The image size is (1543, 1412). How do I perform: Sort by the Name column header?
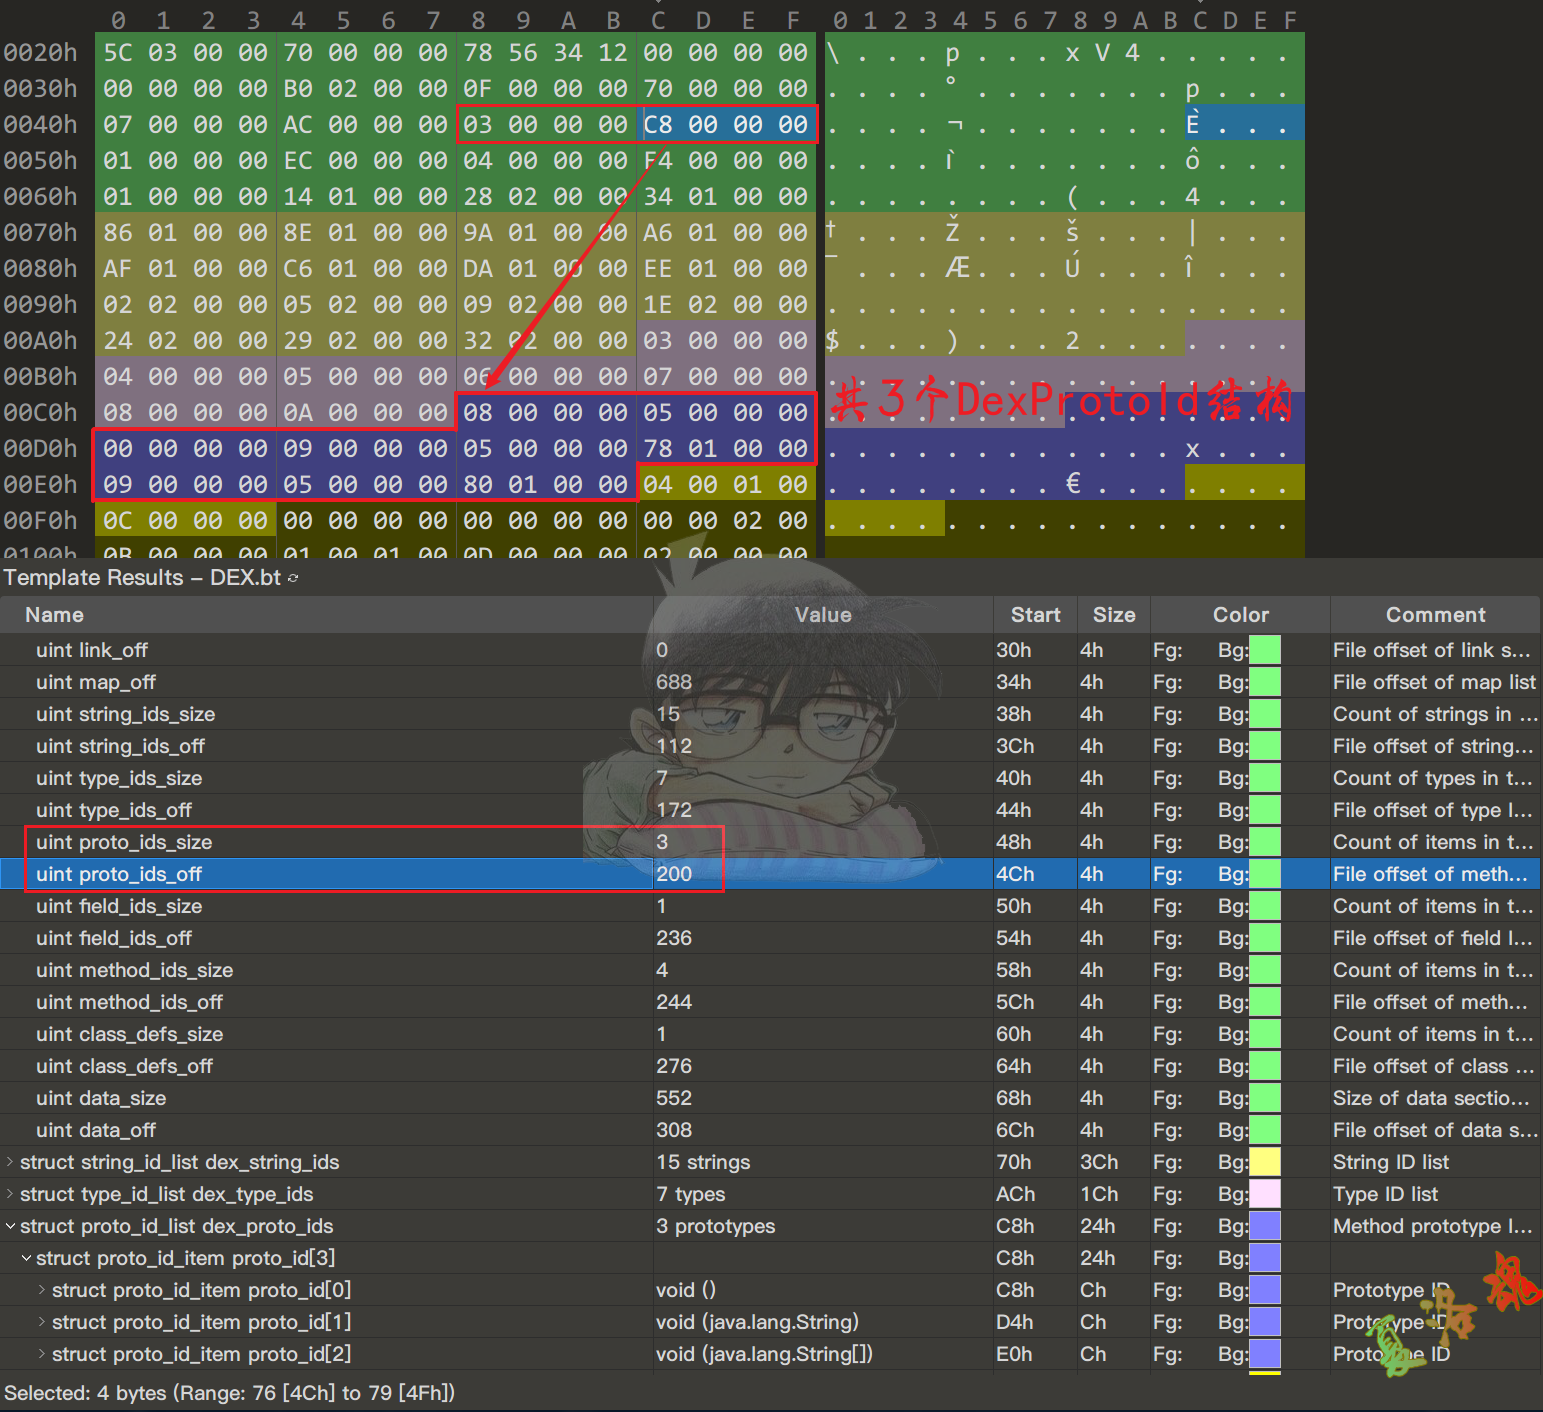point(55,615)
